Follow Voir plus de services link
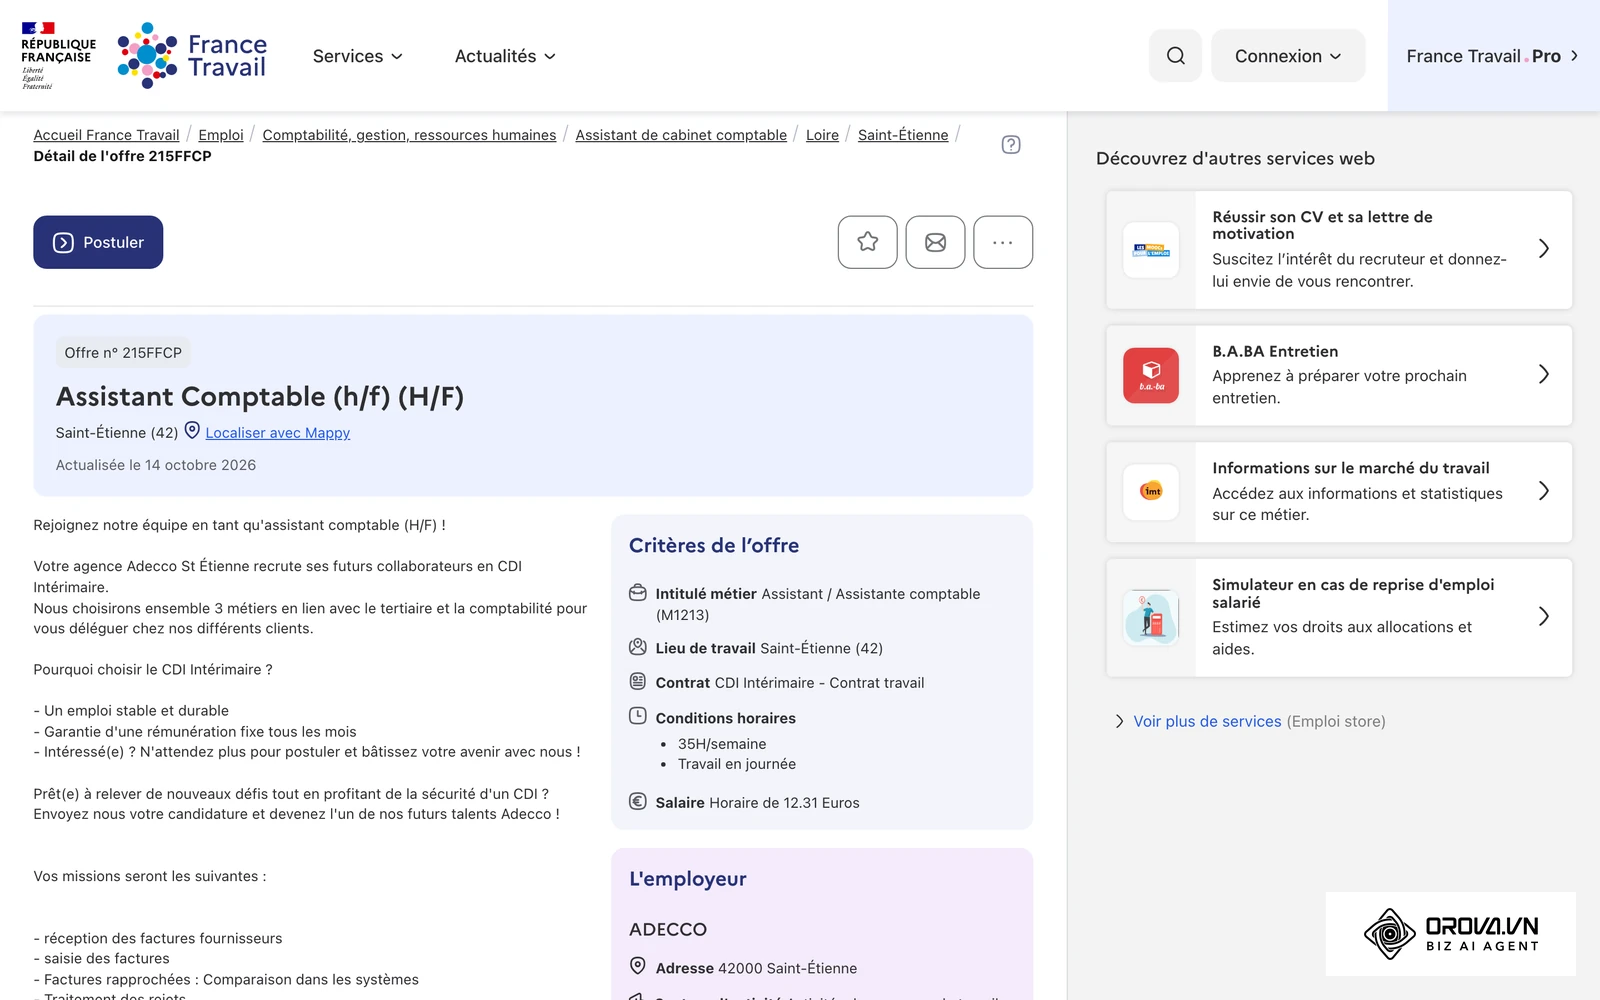 [1207, 721]
